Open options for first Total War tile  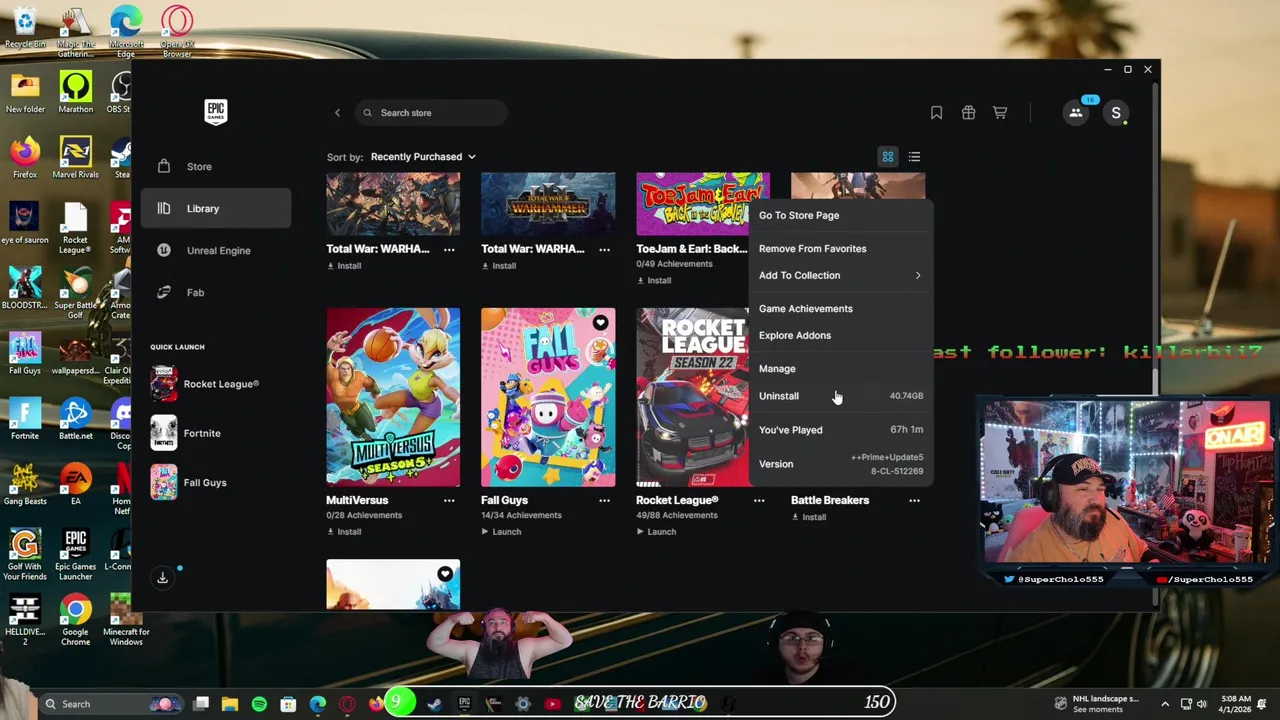449,249
